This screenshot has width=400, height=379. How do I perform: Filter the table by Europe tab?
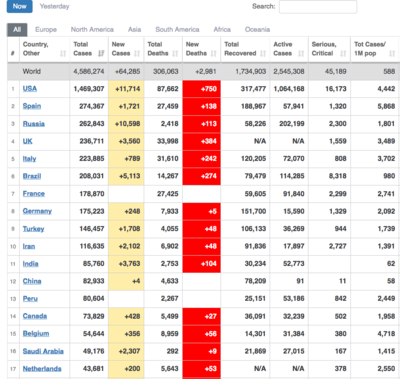46,29
